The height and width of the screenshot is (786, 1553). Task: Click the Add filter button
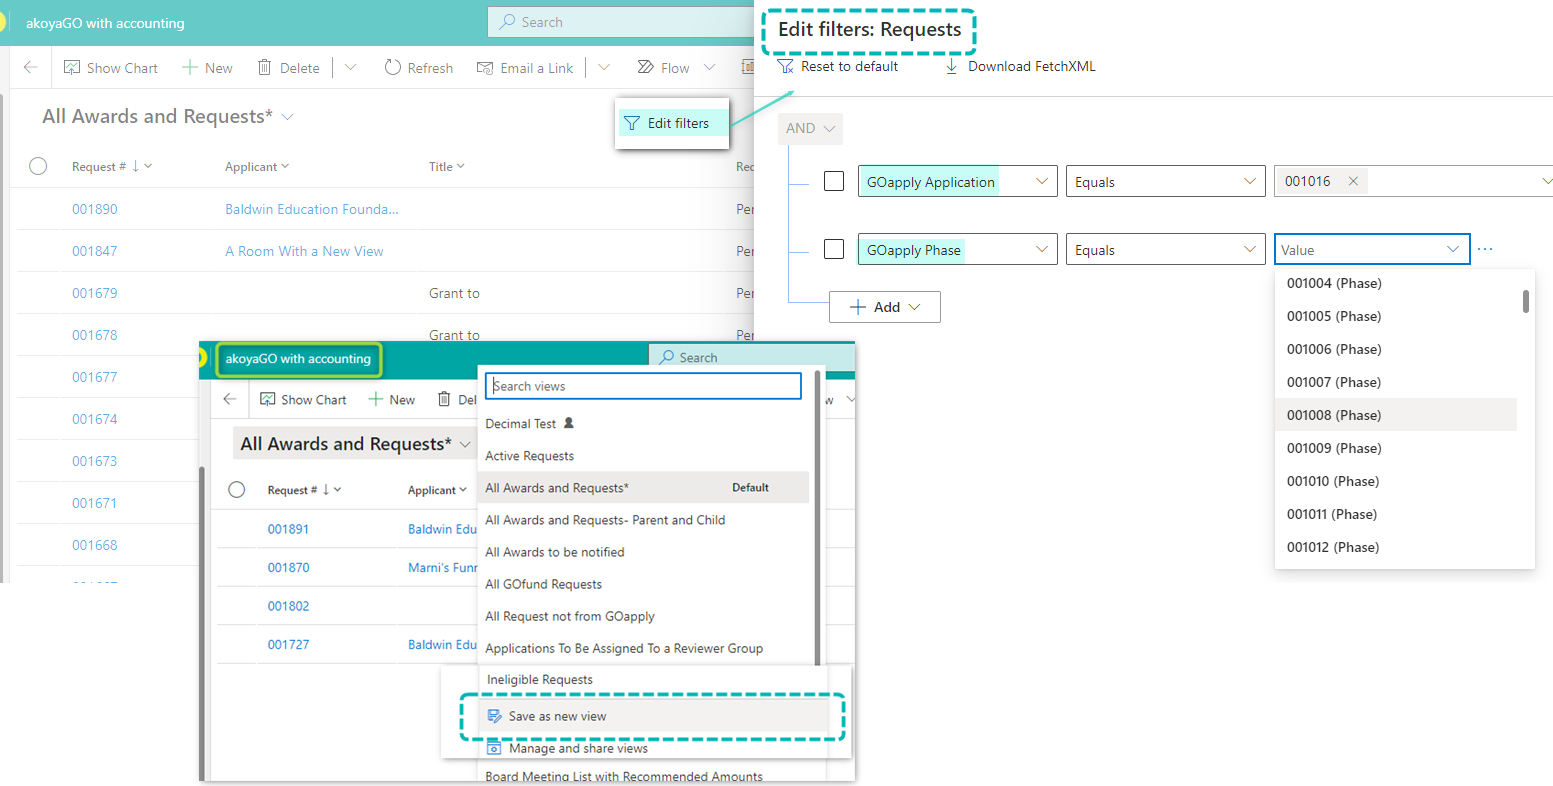[x=884, y=307]
